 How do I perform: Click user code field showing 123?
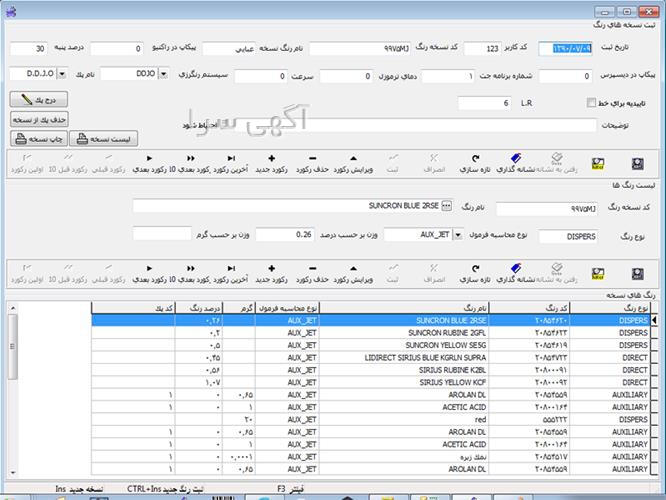(482, 48)
